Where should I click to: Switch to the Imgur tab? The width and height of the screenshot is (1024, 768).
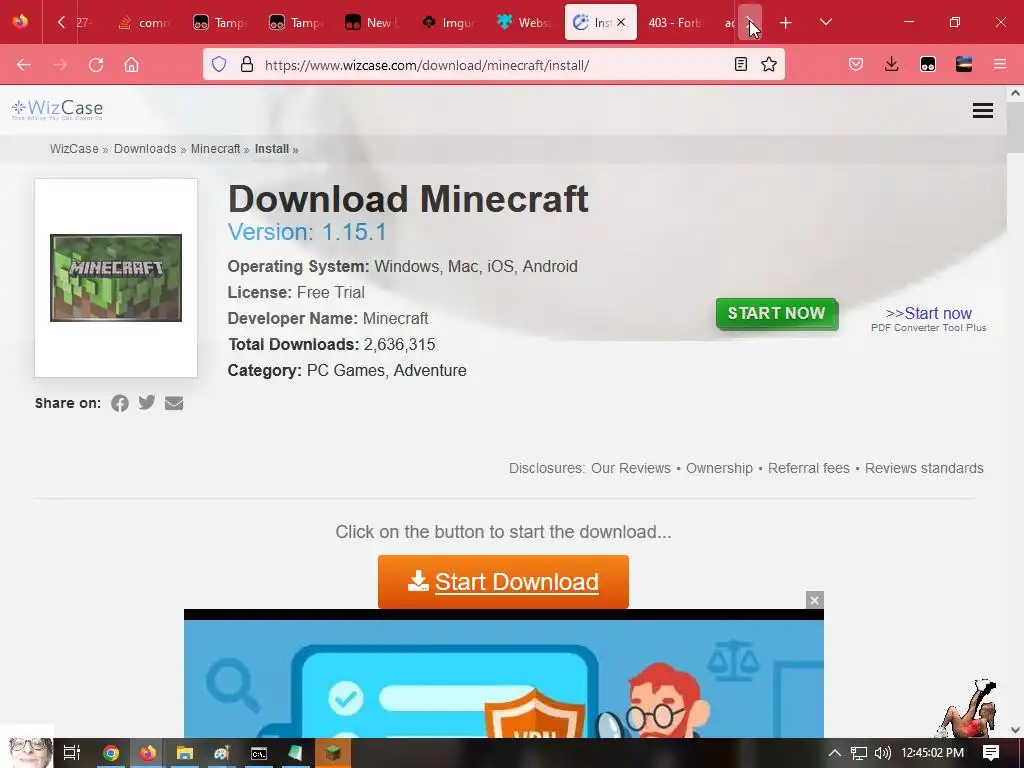(x=449, y=23)
